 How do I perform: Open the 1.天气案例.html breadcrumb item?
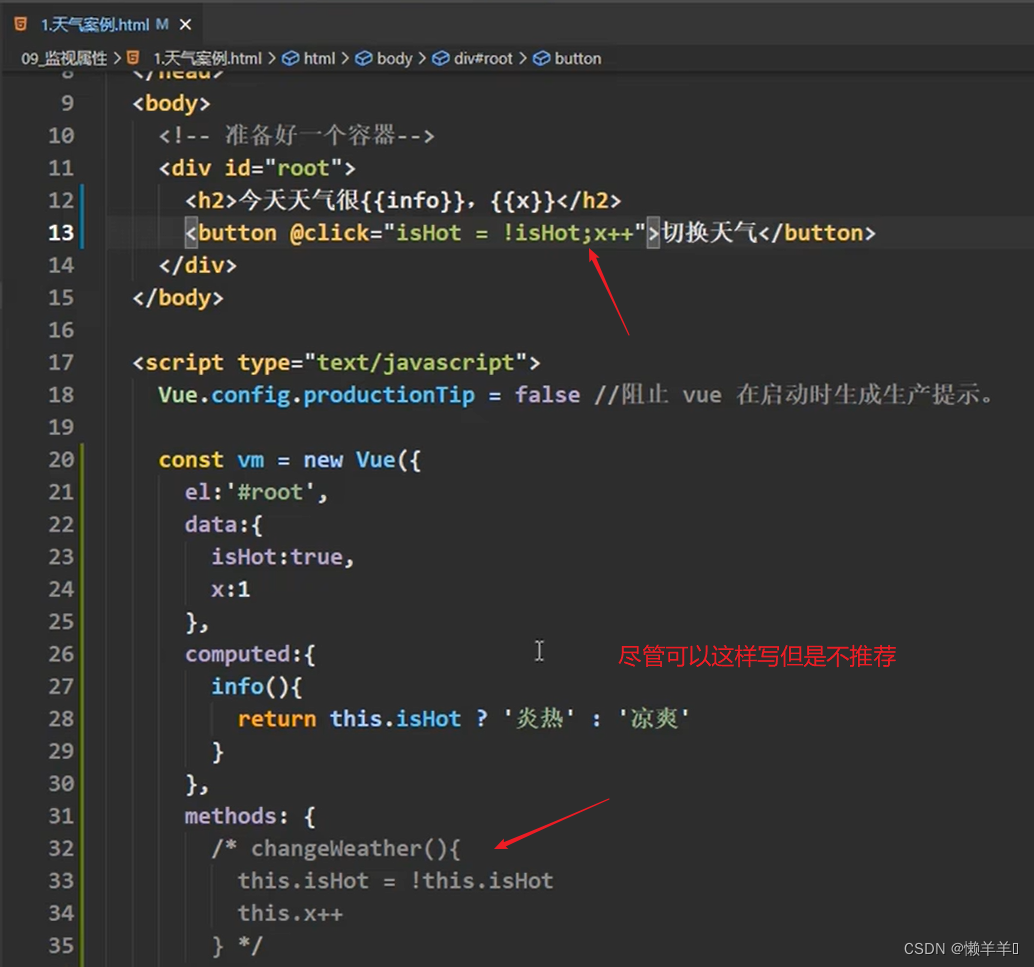[208, 59]
